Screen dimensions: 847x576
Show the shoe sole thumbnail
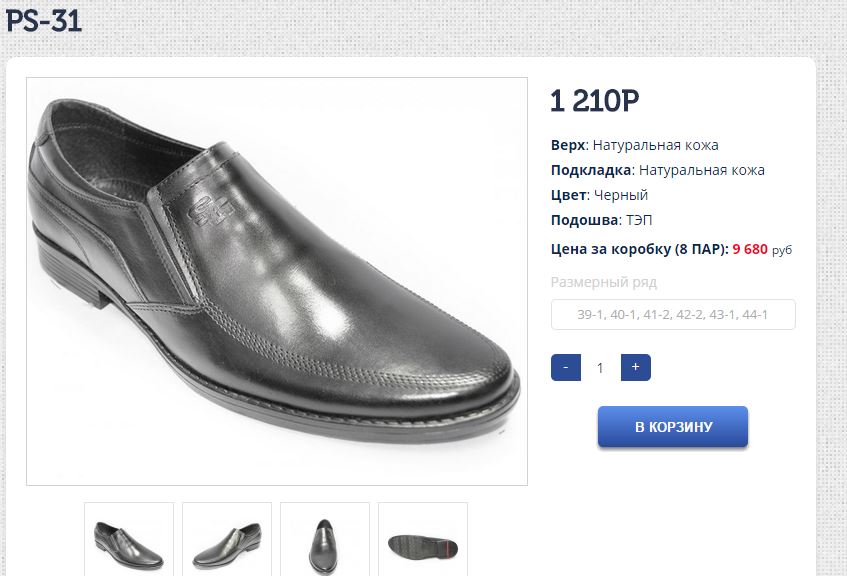(x=423, y=541)
